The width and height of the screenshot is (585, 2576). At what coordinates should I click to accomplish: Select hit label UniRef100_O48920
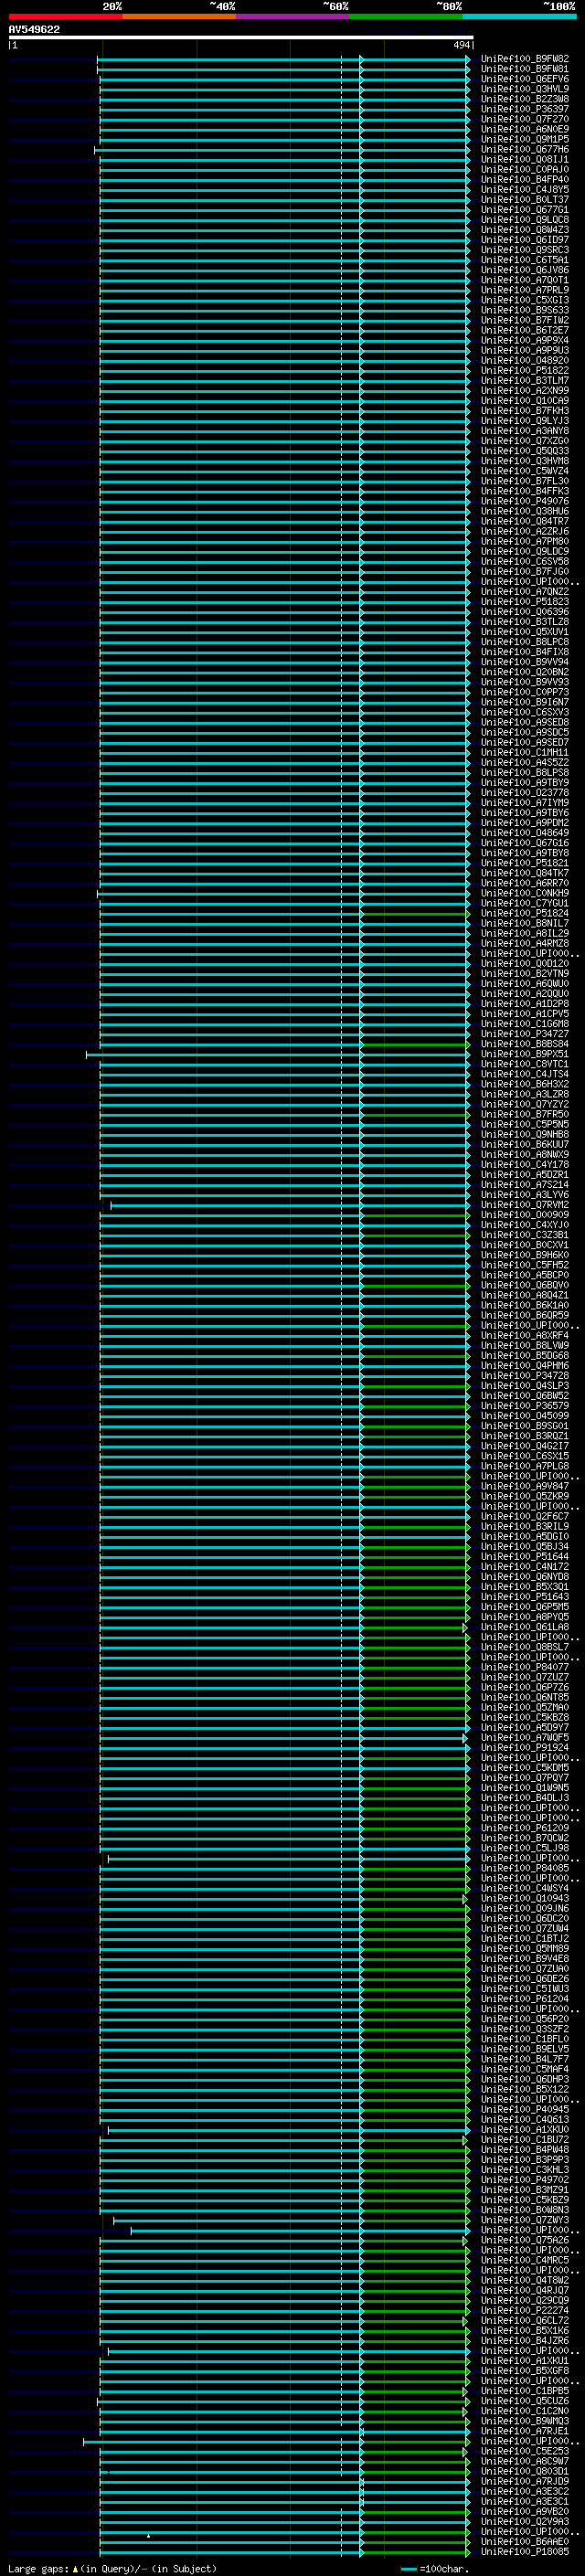tap(524, 360)
